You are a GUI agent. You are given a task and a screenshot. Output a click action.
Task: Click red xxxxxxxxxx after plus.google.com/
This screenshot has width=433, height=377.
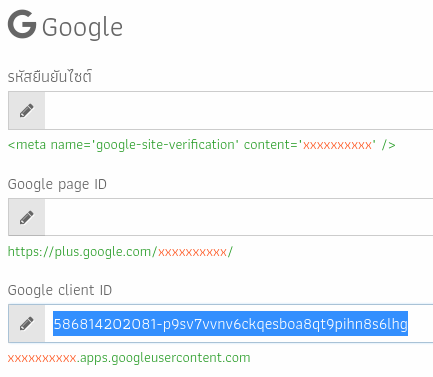[x=192, y=252]
